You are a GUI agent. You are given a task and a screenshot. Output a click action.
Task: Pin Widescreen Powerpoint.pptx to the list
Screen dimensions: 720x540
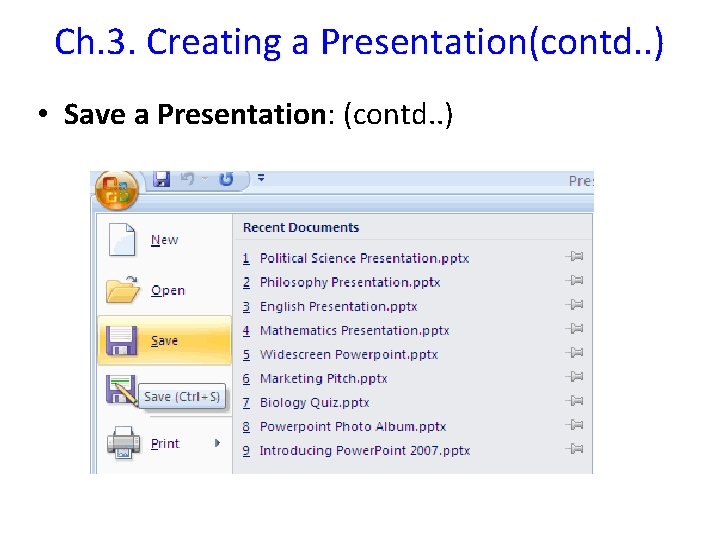tap(574, 353)
